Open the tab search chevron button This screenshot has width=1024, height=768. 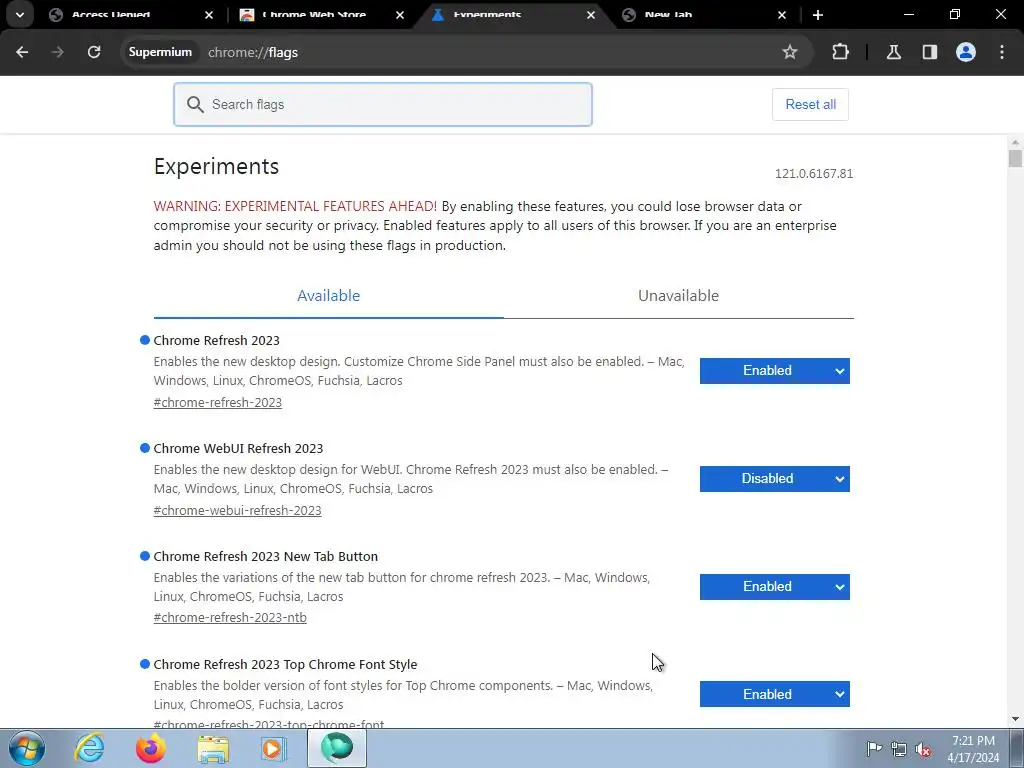click(20, 14)
